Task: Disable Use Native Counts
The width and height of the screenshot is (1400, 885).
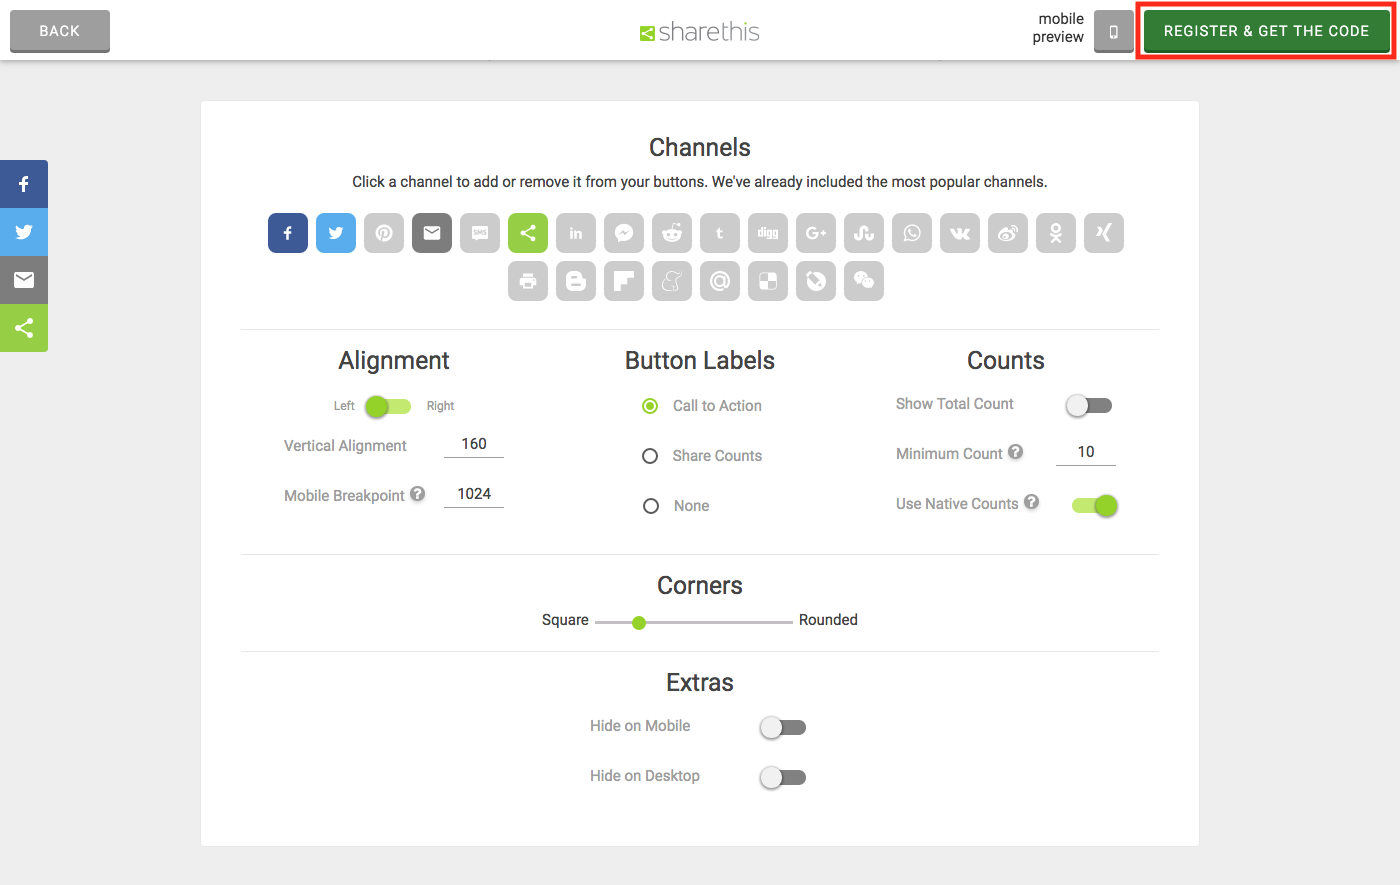Action: coord(1095,505)
